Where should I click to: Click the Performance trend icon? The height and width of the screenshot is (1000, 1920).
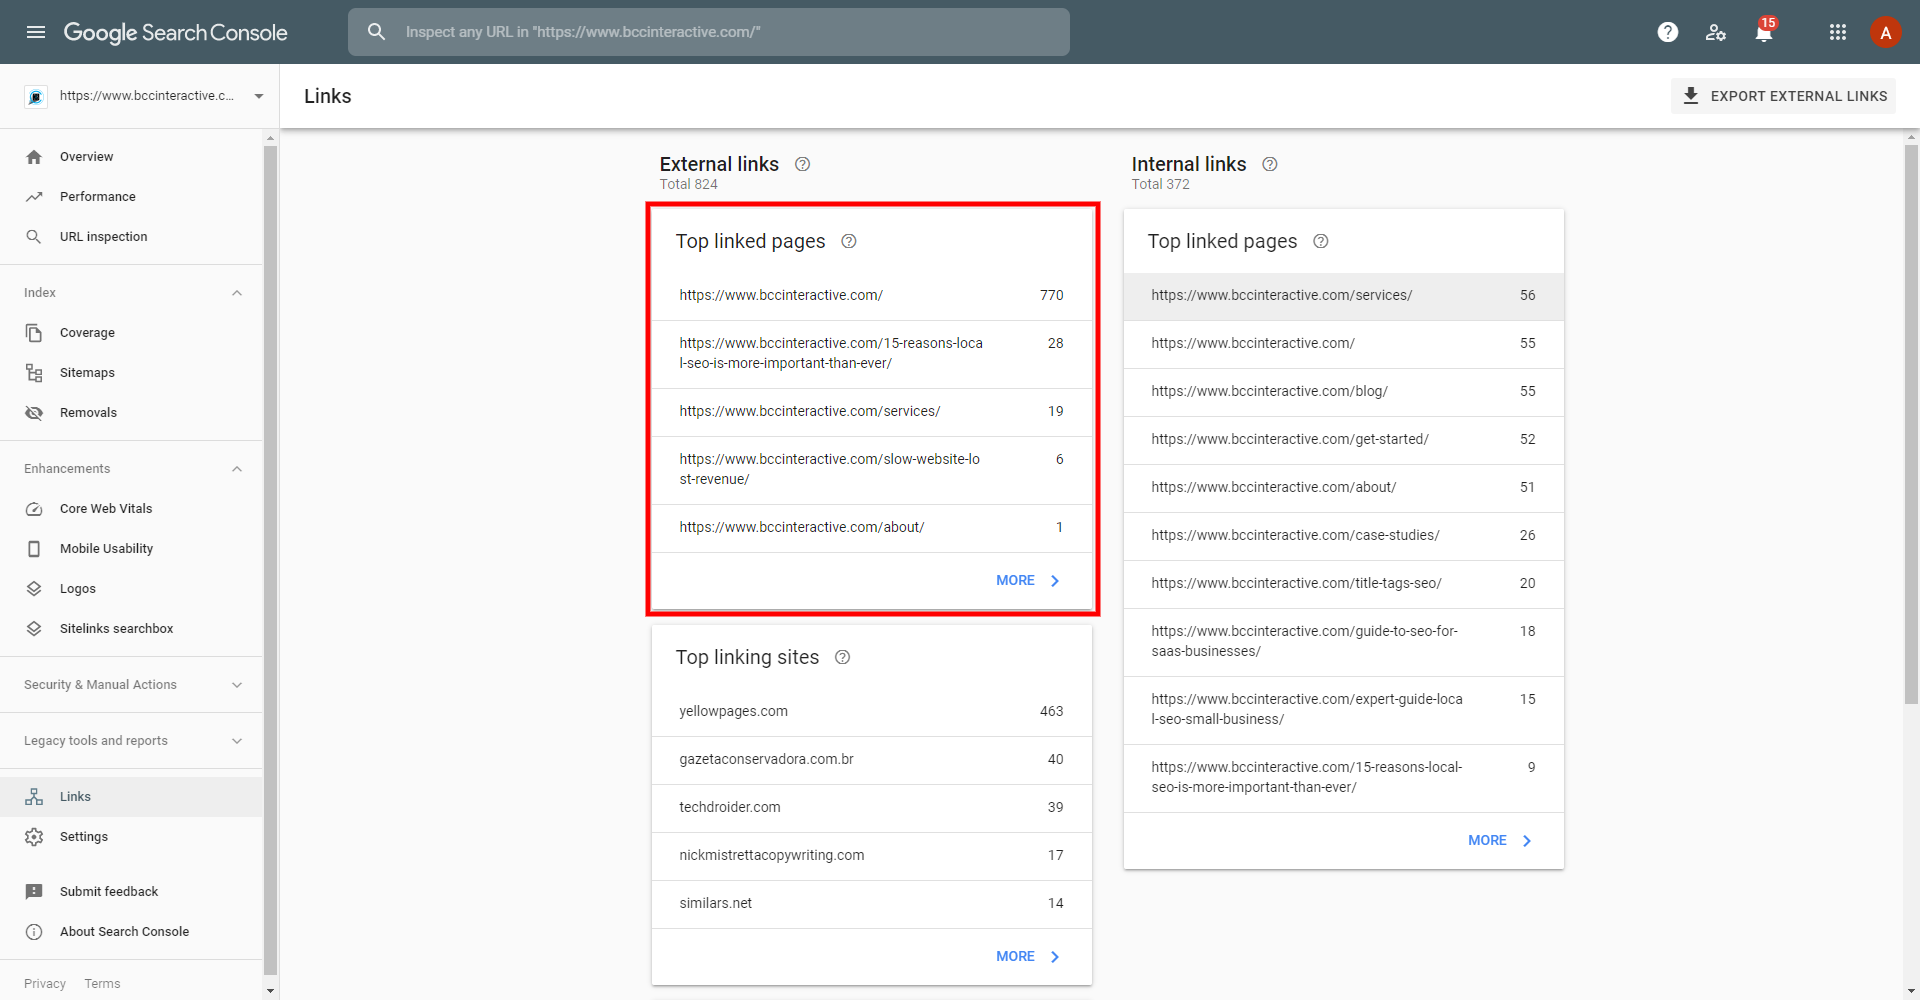tap(34, 197)
